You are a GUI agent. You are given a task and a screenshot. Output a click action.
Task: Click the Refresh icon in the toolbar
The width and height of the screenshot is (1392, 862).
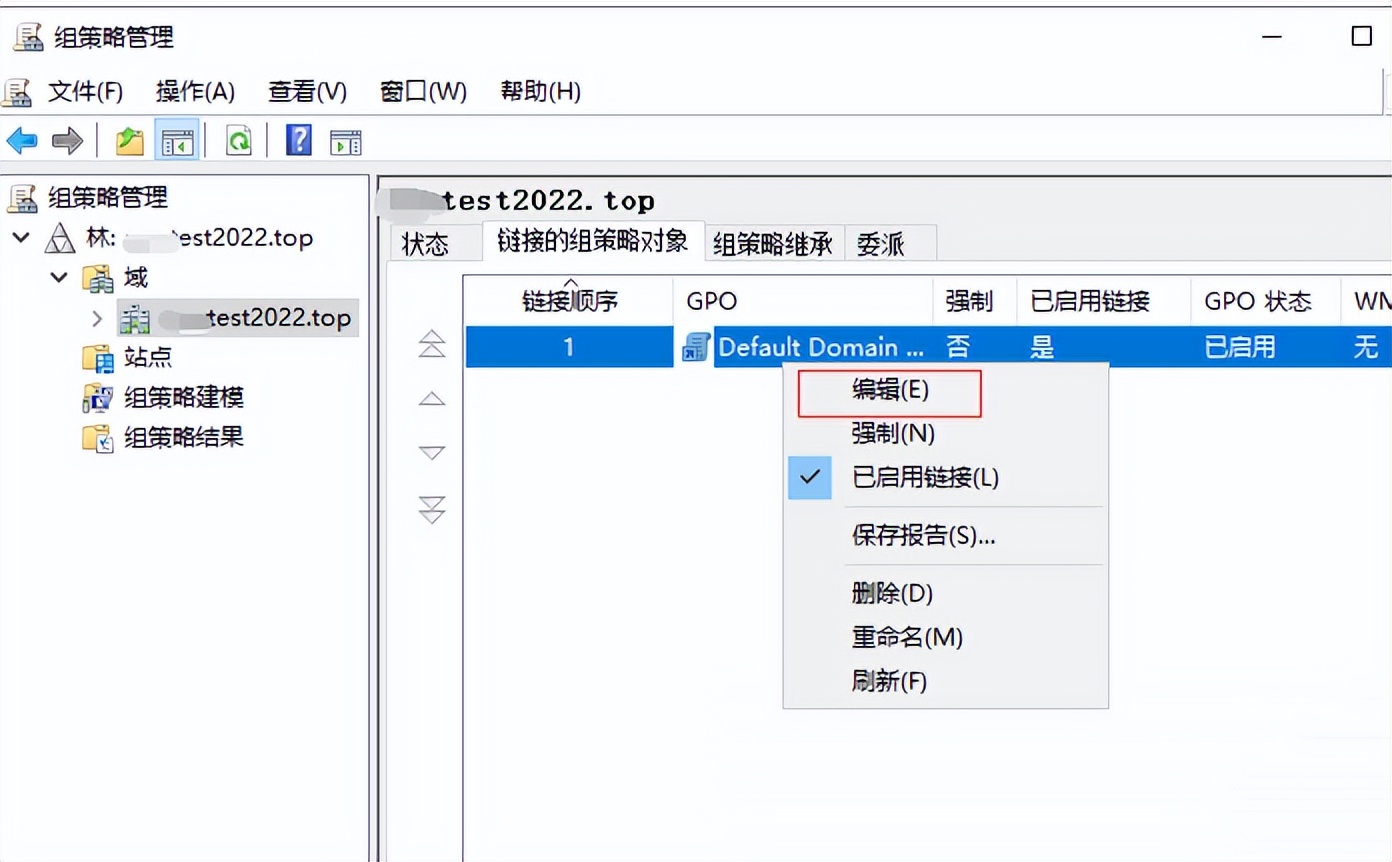(x=239, y=140)
